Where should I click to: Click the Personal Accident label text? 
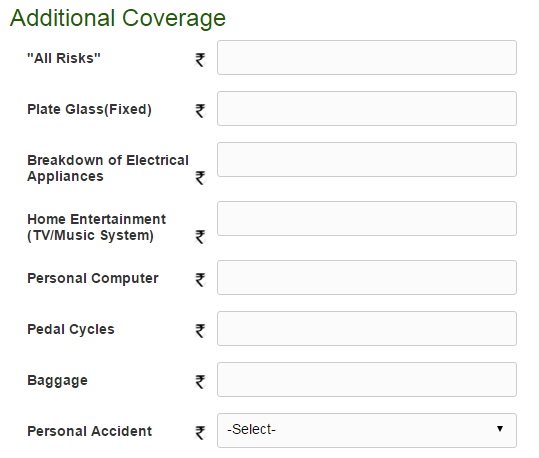[x=89, y=431]
